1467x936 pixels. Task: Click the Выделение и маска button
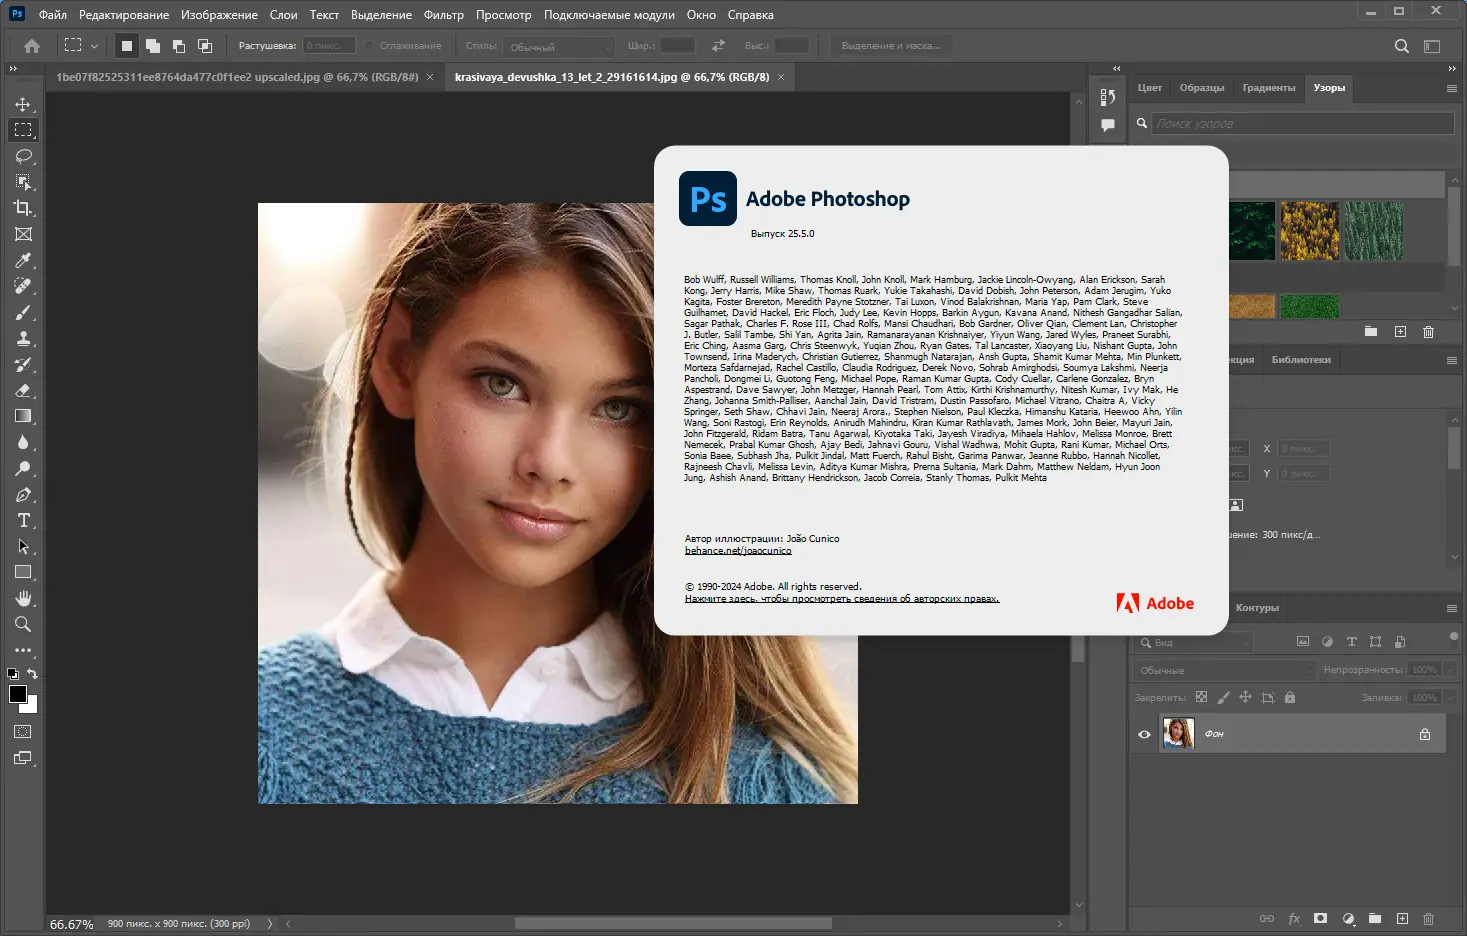pos(891,46)
